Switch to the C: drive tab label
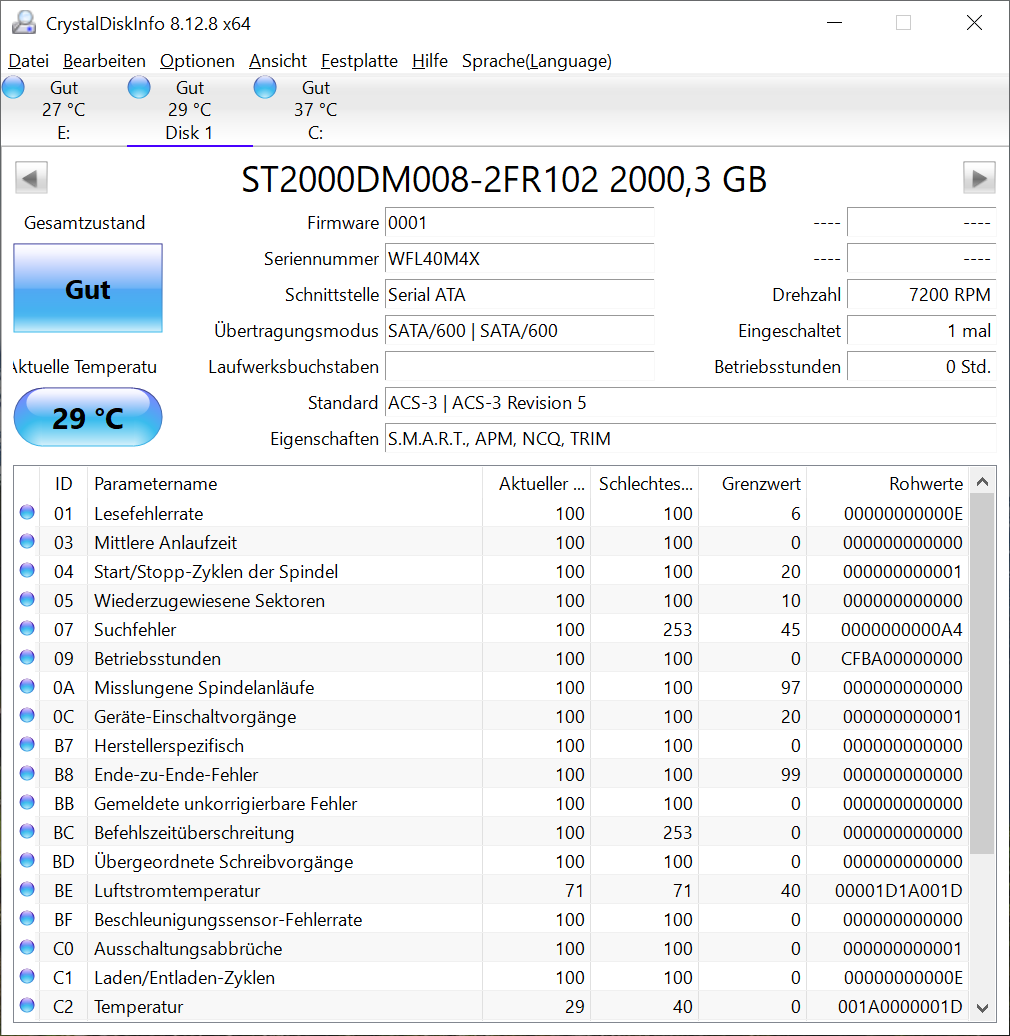Viewport: 1010px width, 1036px height. coord(316,133)
